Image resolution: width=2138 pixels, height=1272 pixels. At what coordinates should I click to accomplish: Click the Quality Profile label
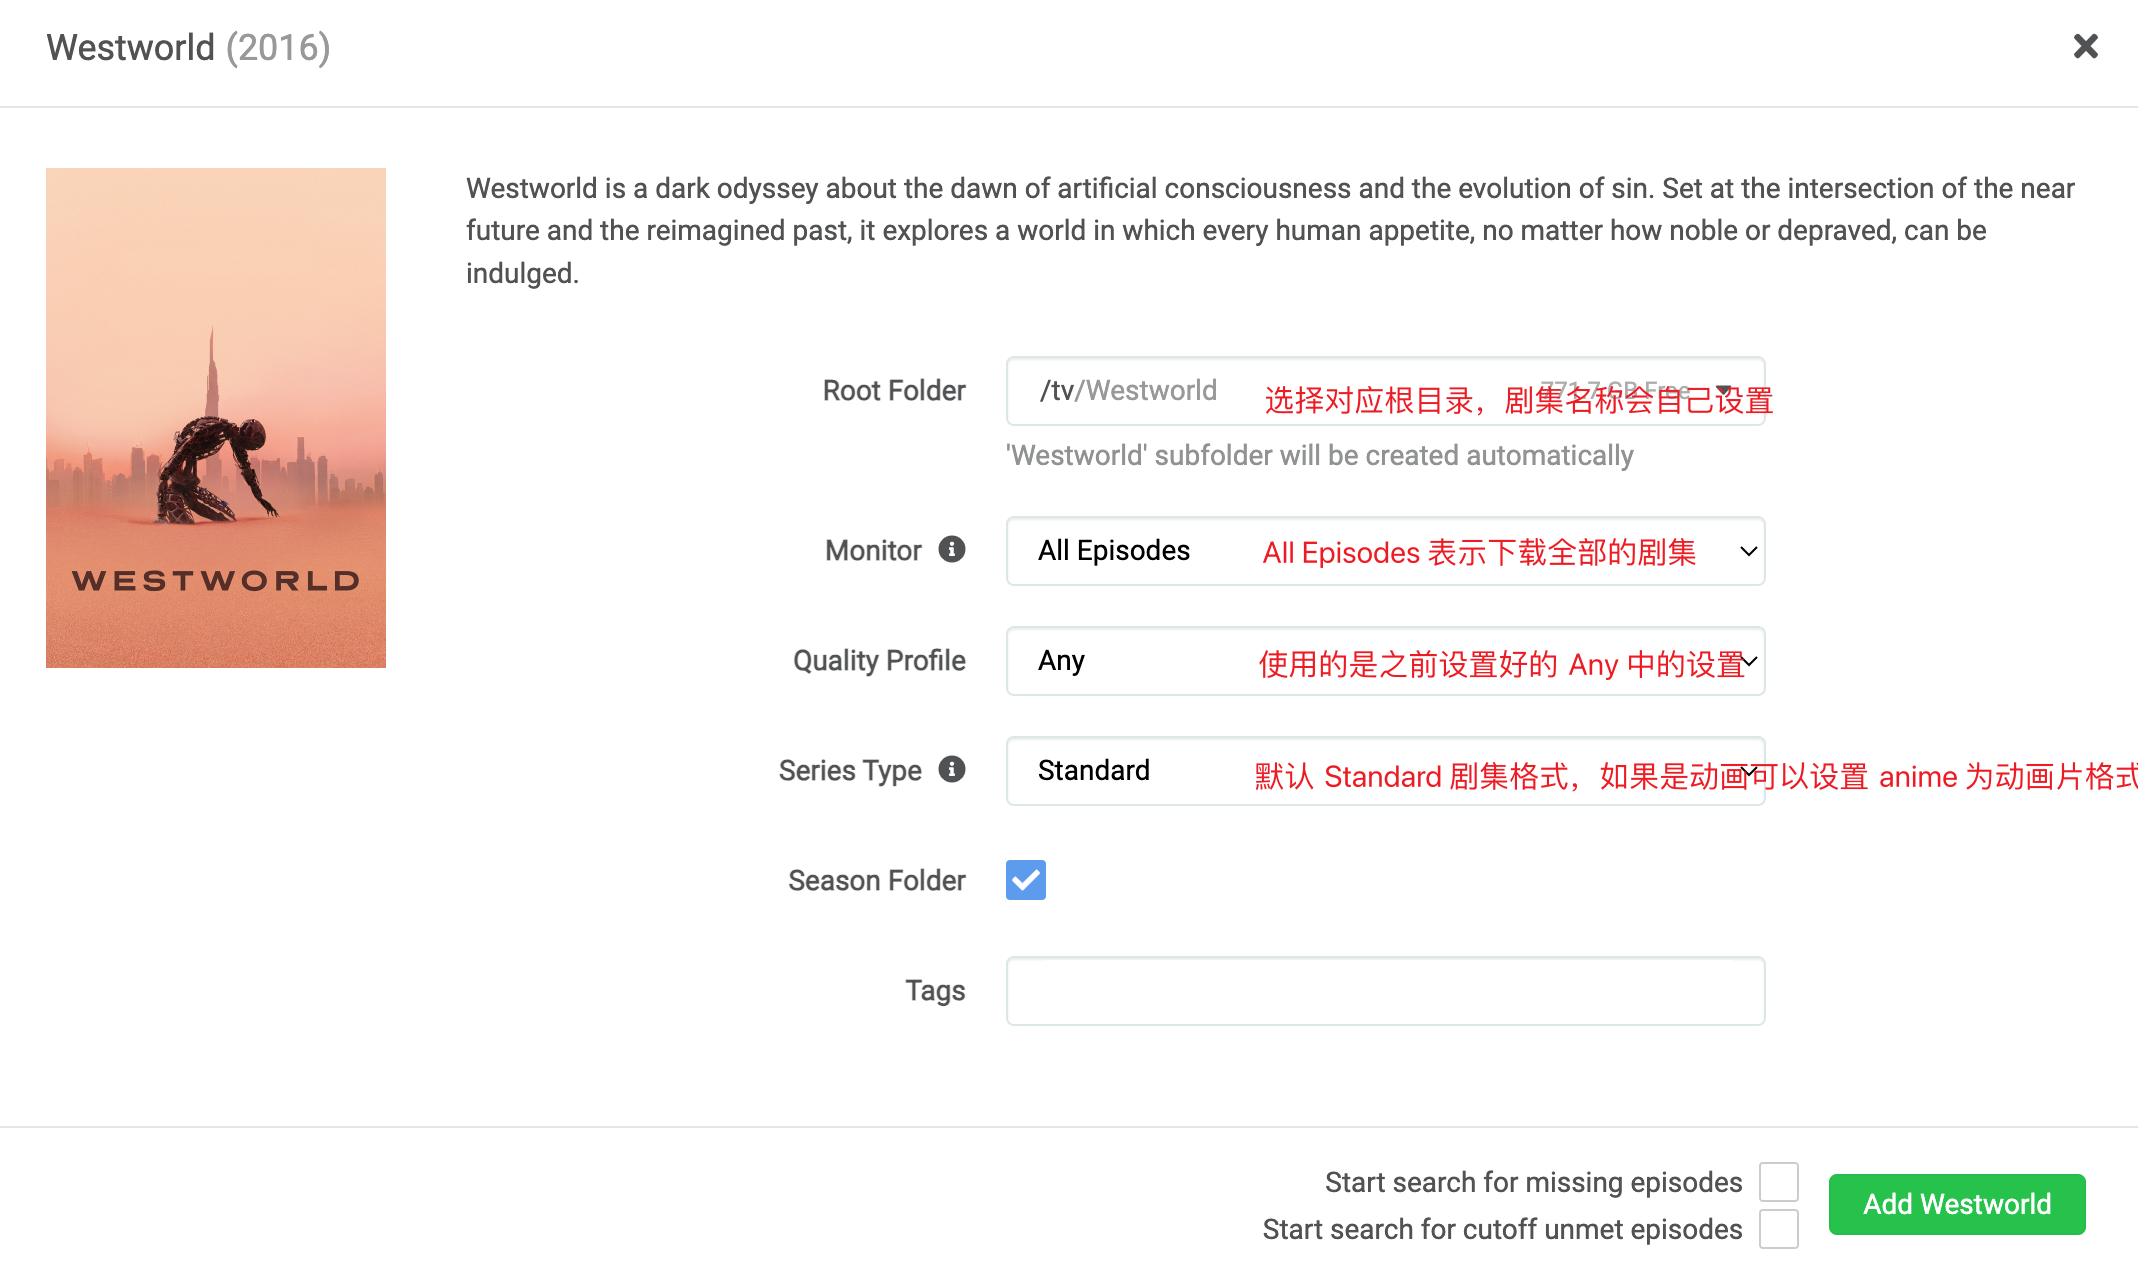tap(879, 661)
